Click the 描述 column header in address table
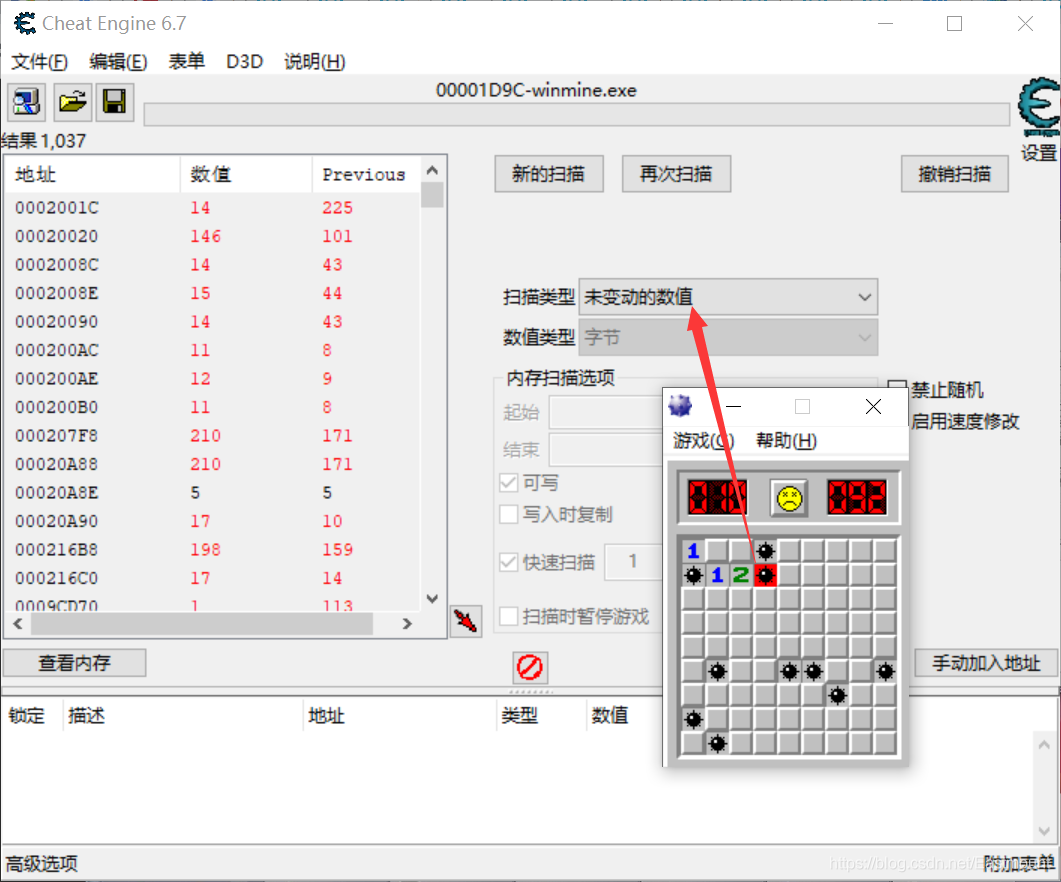 pos(183,715)
